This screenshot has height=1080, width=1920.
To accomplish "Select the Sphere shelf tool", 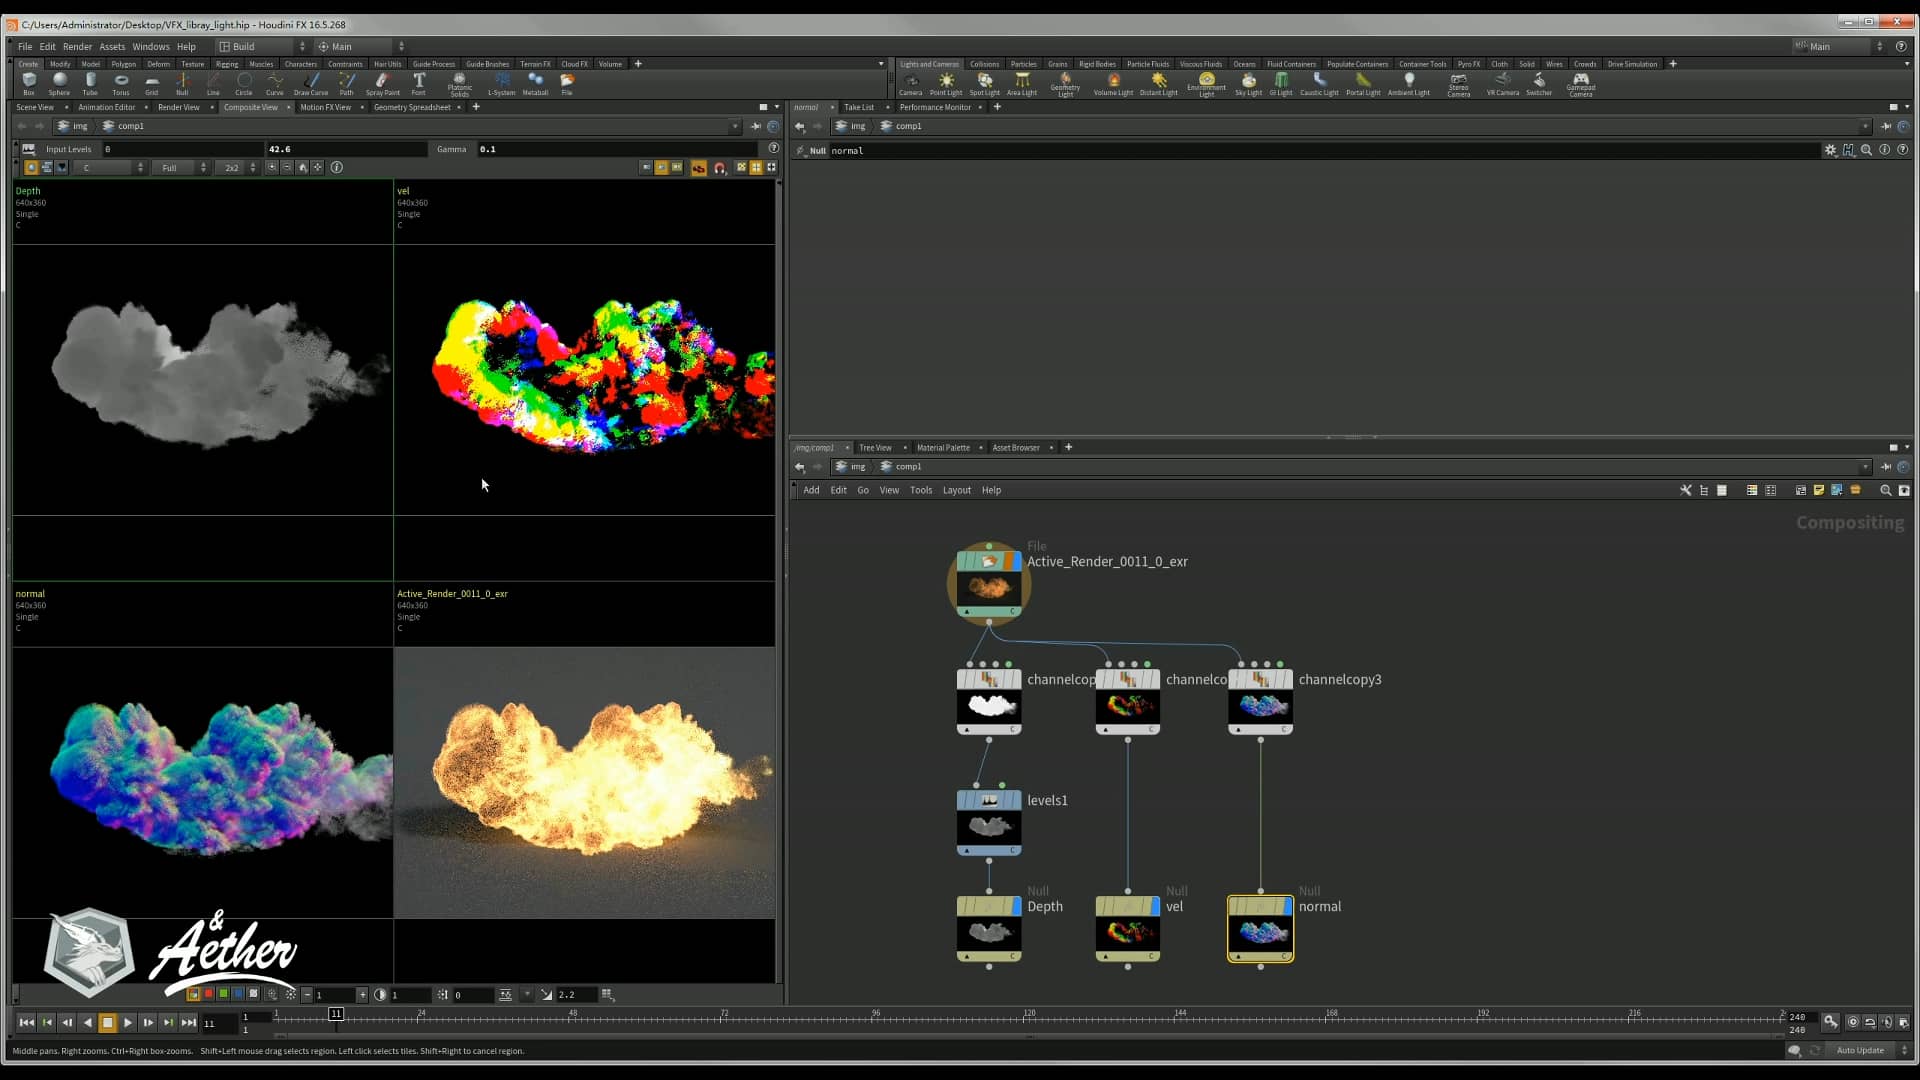I will (59, 84).
